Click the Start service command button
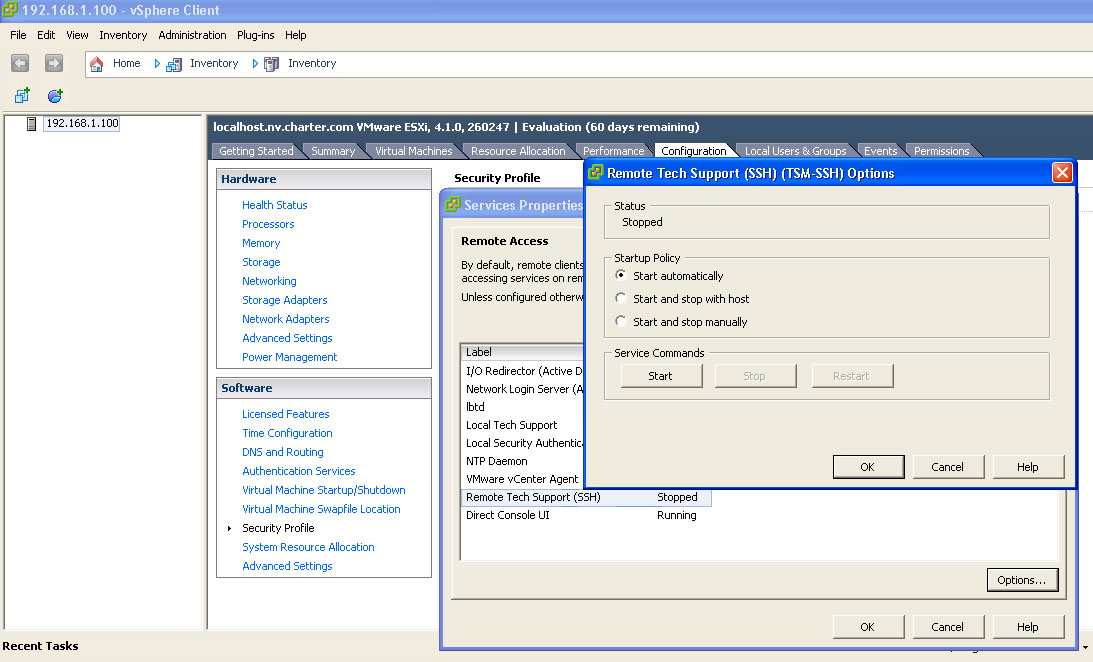1093x662 pixels. click(661, 376)
